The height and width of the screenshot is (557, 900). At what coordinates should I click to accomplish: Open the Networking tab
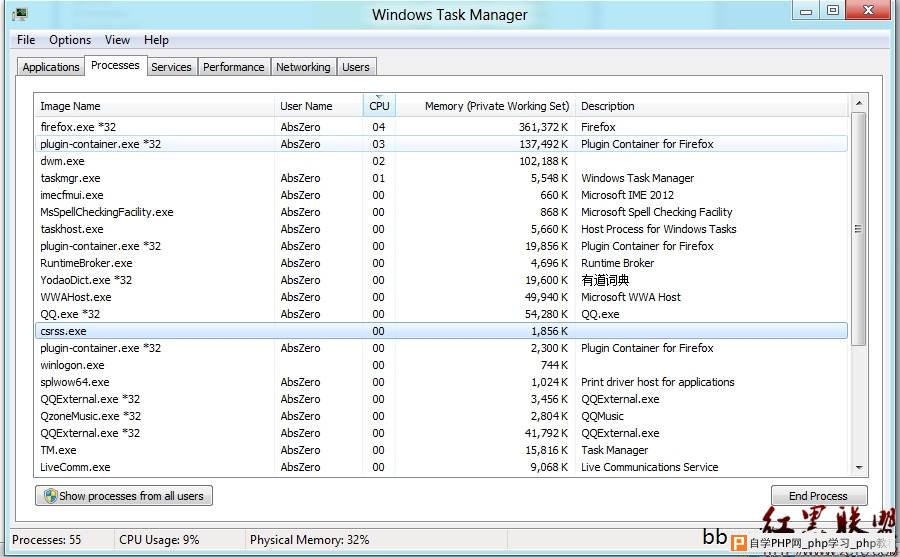coord(303,67)
